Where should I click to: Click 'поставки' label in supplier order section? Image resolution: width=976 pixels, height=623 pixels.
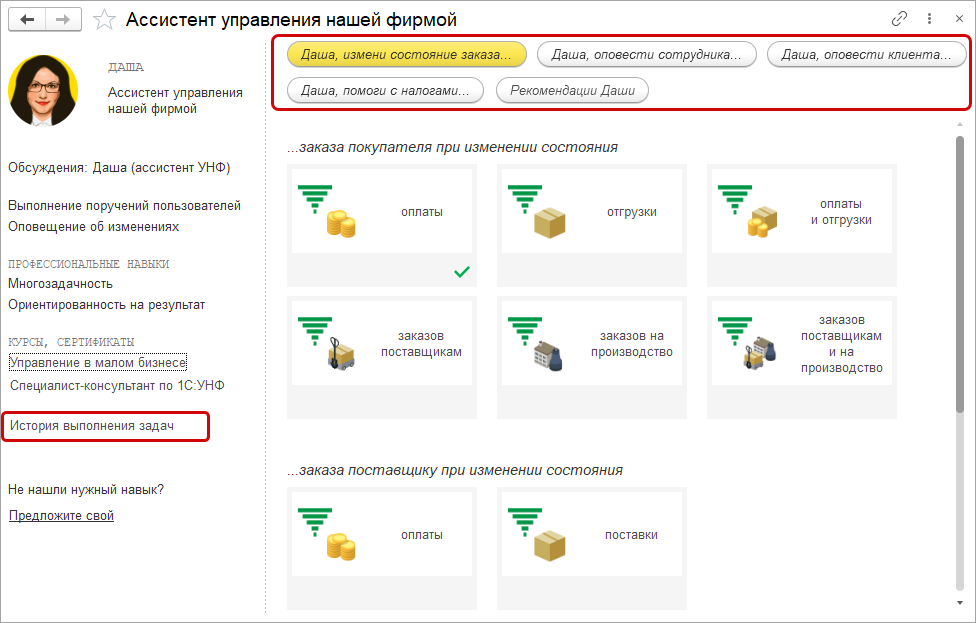[631, 535]
